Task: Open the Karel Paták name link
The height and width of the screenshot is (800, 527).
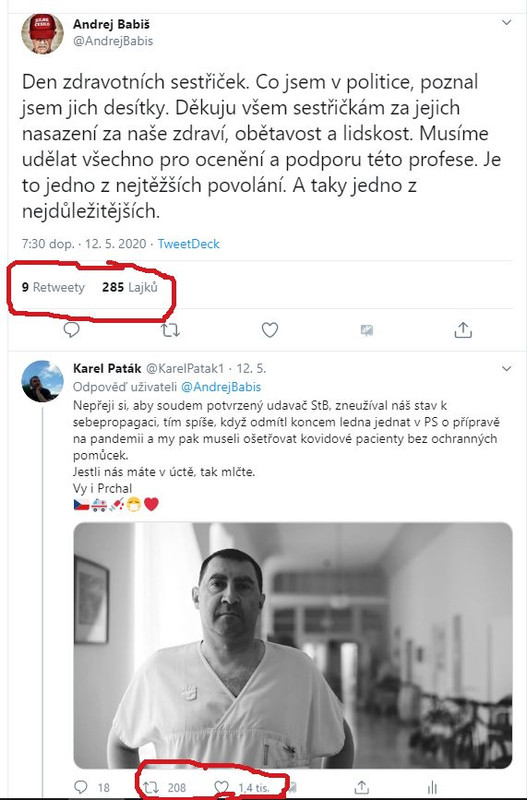Action: (x=107, y=368)
